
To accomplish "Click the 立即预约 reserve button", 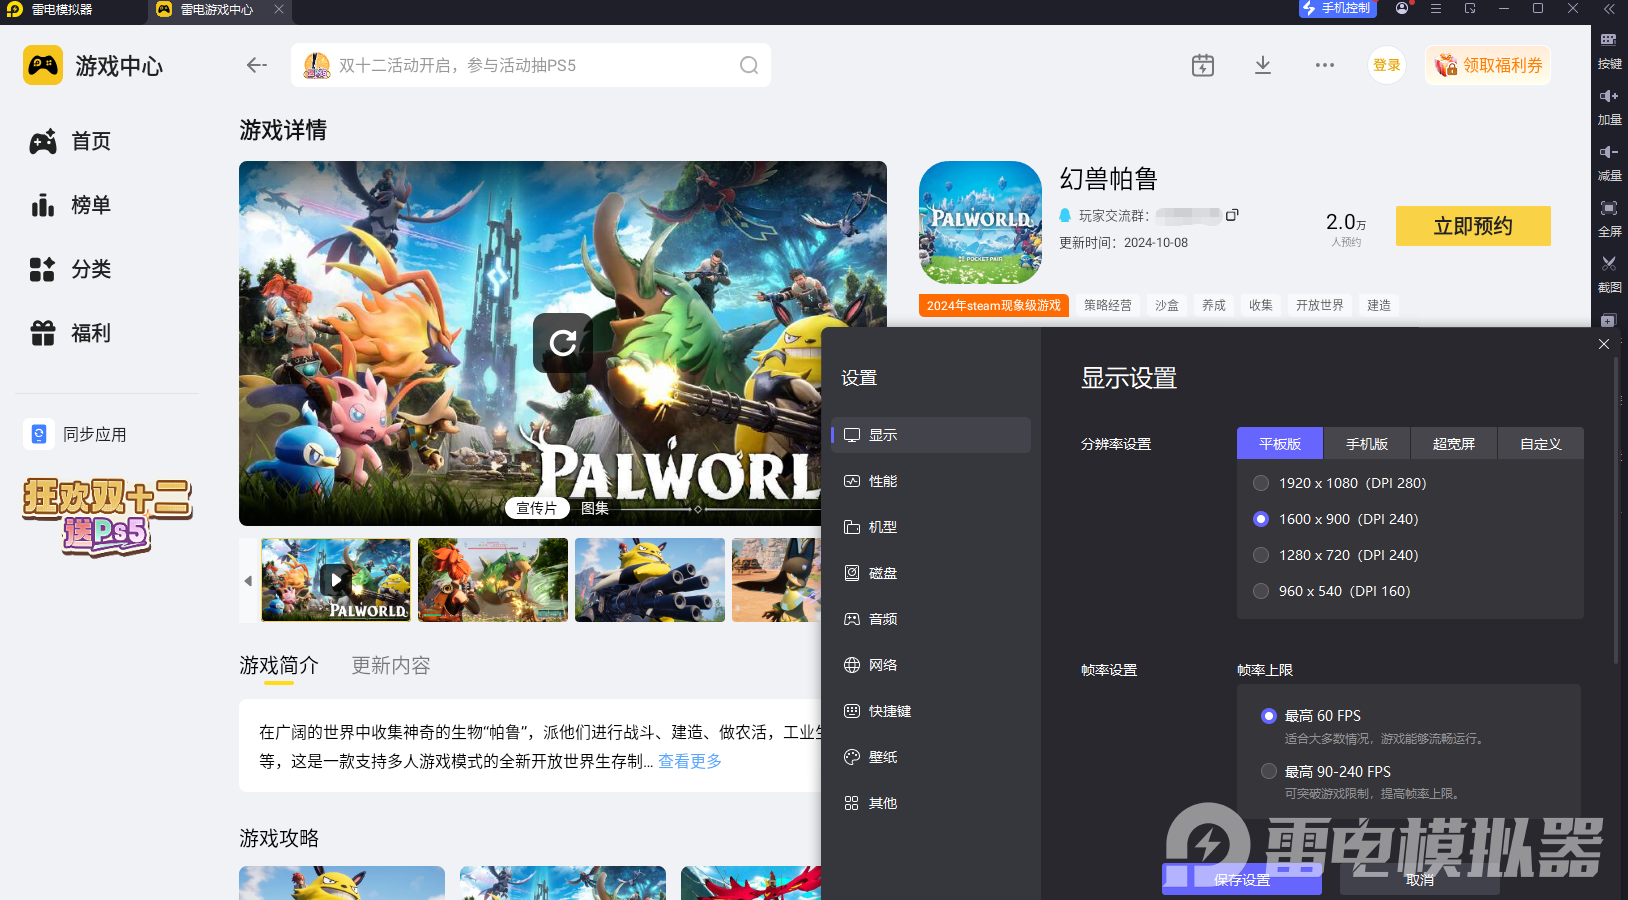I will point(1473,226).
